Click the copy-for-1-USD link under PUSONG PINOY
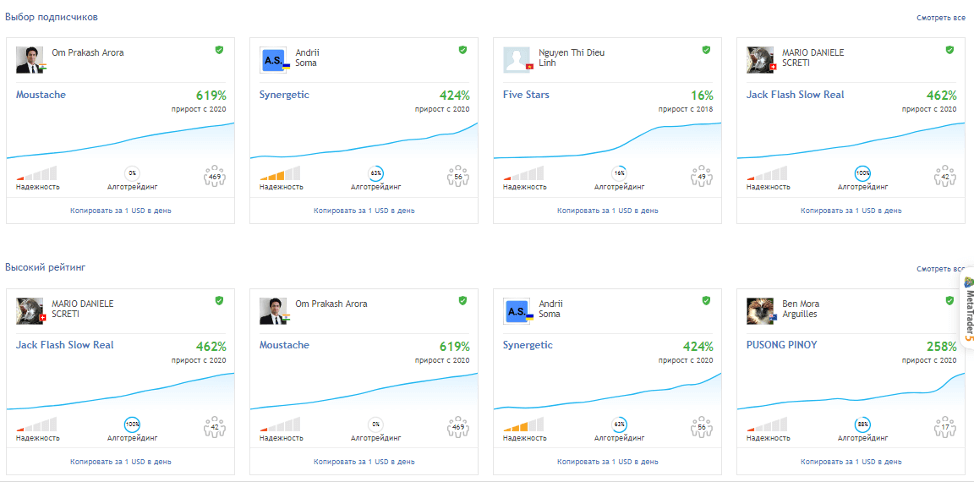This screenshot has height=483, width=974. [851, 461]
